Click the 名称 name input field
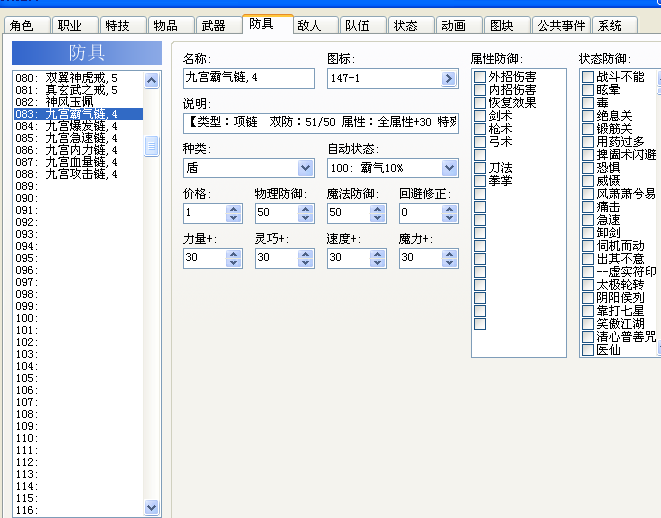Viewport: 661px width, 518px height. 249,78
